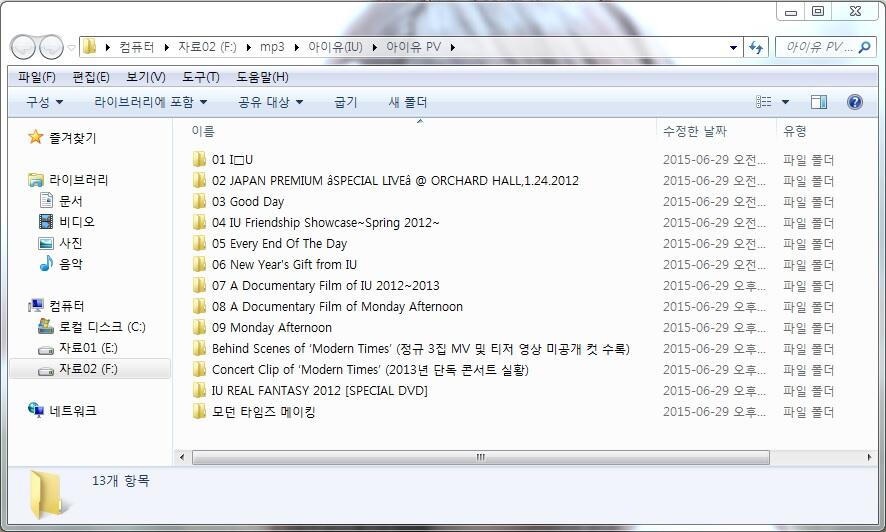Image resolution: width=886 pixels, height=532 pixels.
Task: Open 라이브러리에 포함 dropdown
Action: [151, 102]
